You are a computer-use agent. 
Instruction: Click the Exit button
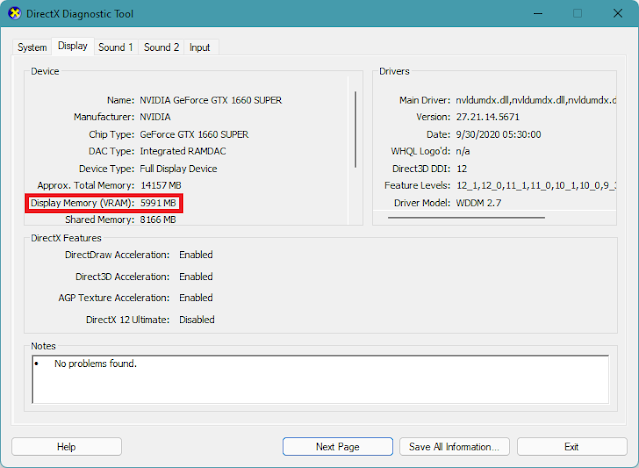point(572,447)
